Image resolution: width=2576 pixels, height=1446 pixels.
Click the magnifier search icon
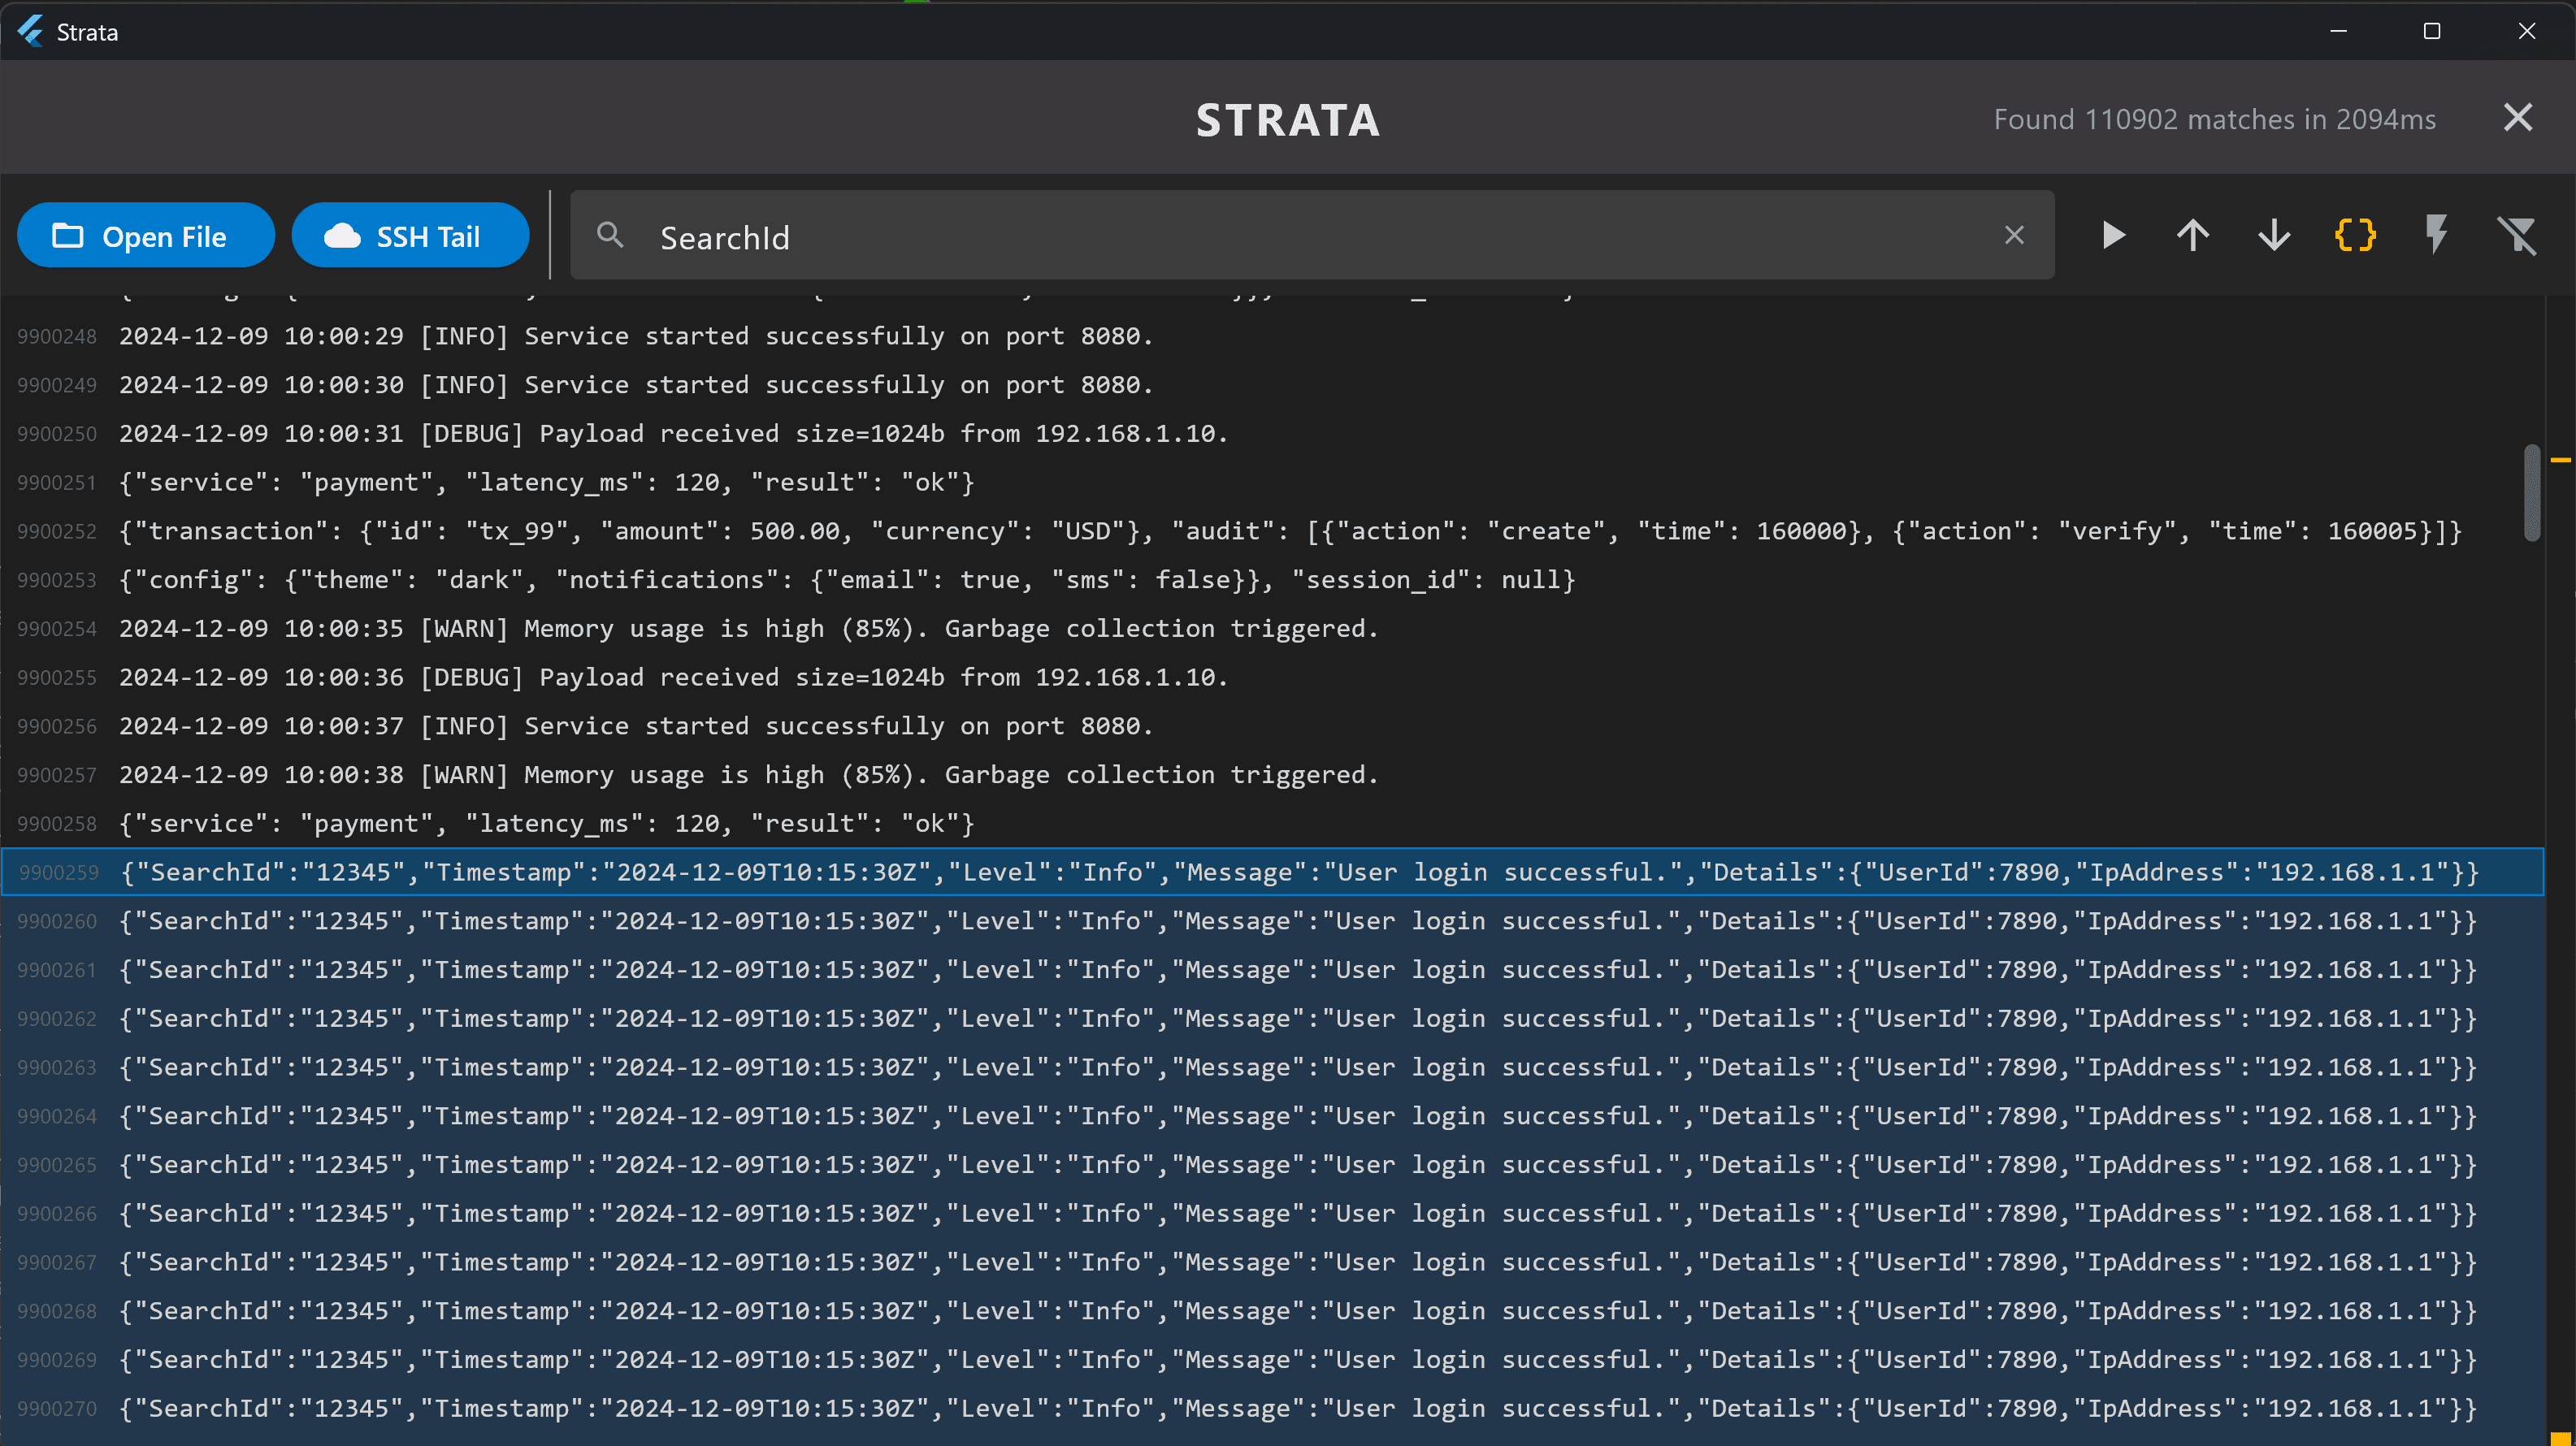(610, 235)
